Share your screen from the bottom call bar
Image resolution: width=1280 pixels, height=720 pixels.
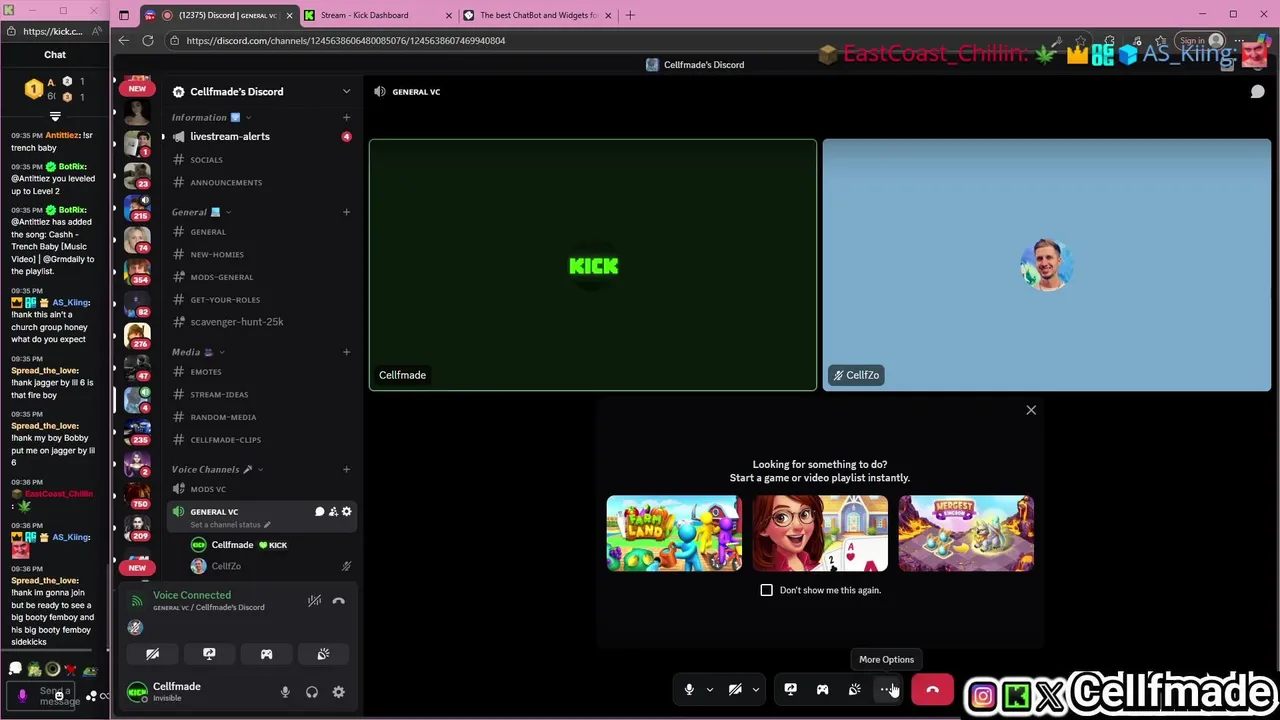click(x=790, y=690)
